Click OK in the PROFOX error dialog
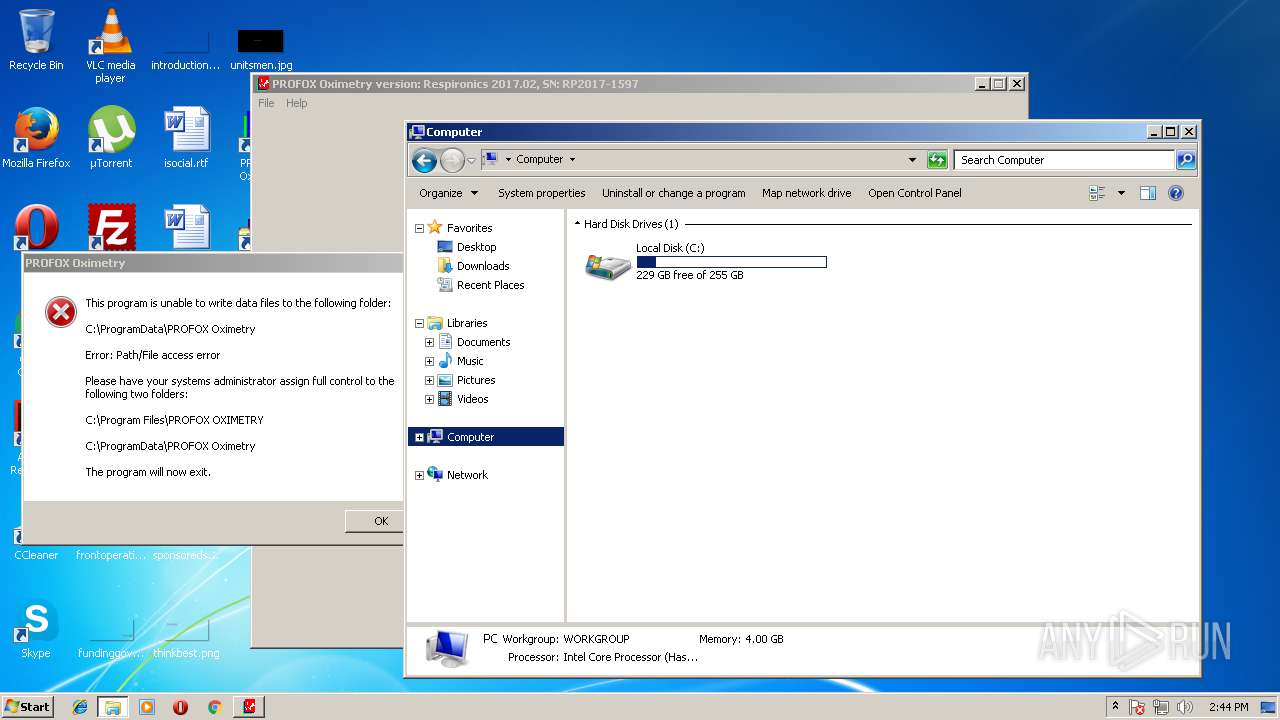 coord(375,521)
